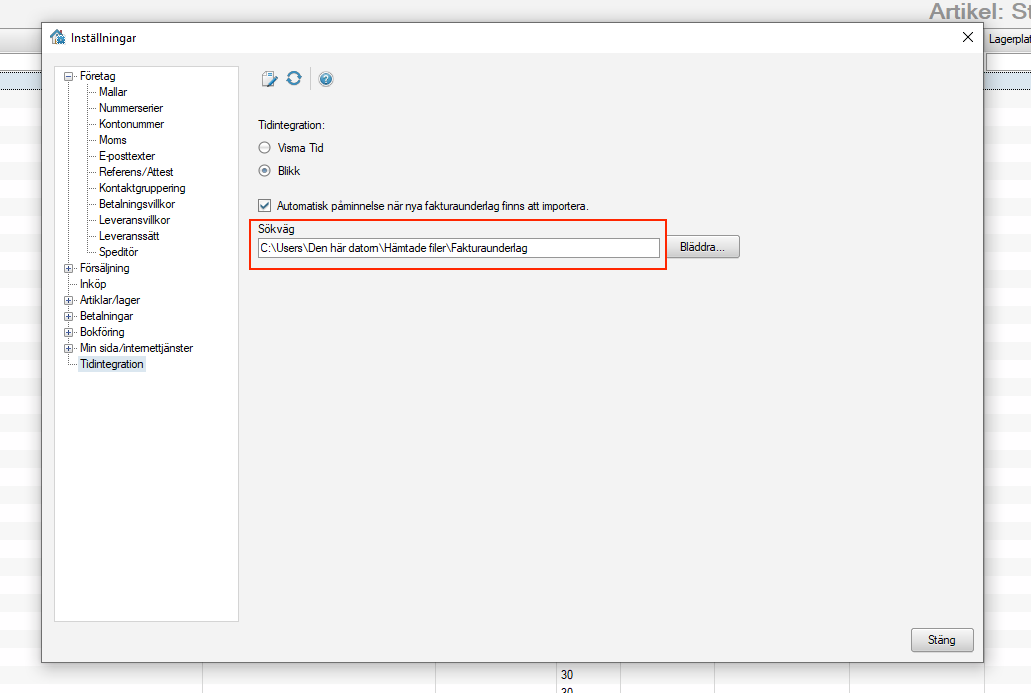Select Tidintegration in the tree
1031x693 pixels.
tap(112, 364)
